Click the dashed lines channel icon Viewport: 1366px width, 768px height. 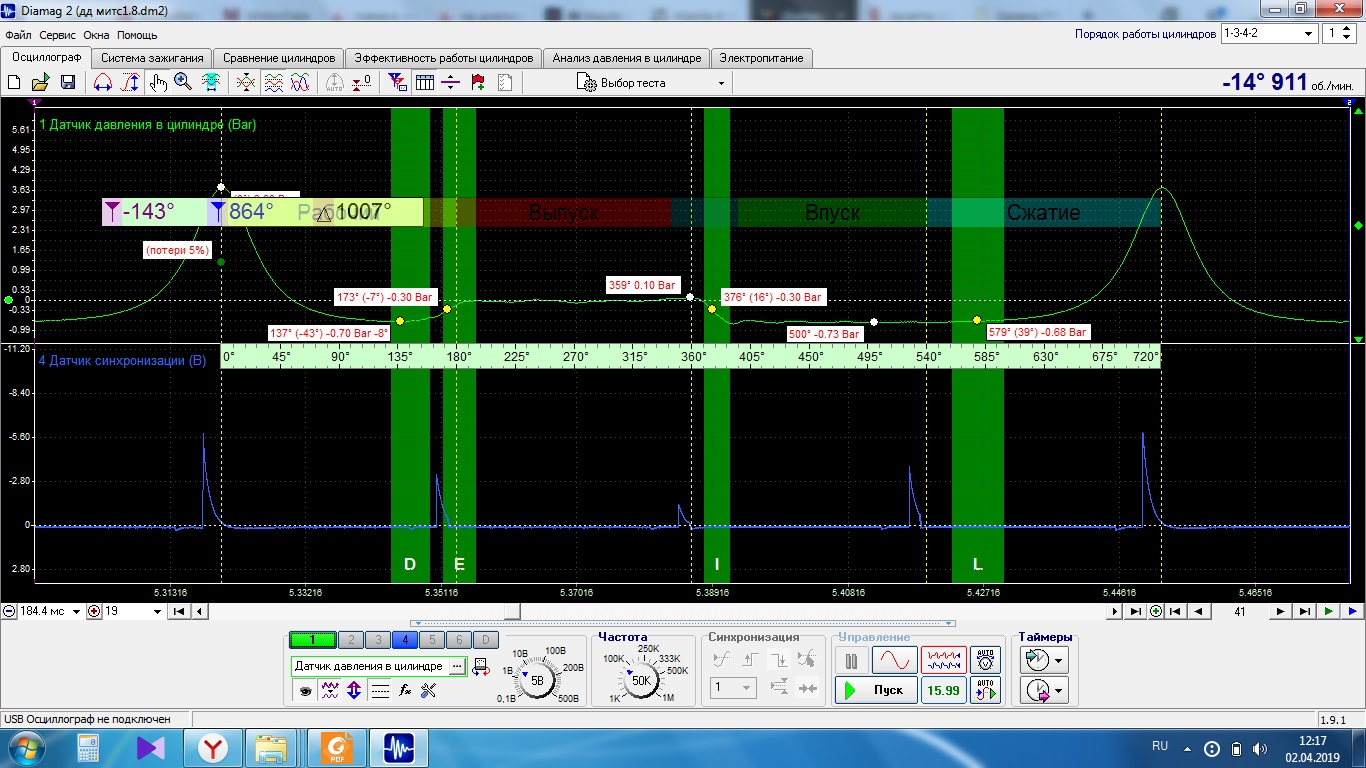pyautogui.click(x=380, y=690)
